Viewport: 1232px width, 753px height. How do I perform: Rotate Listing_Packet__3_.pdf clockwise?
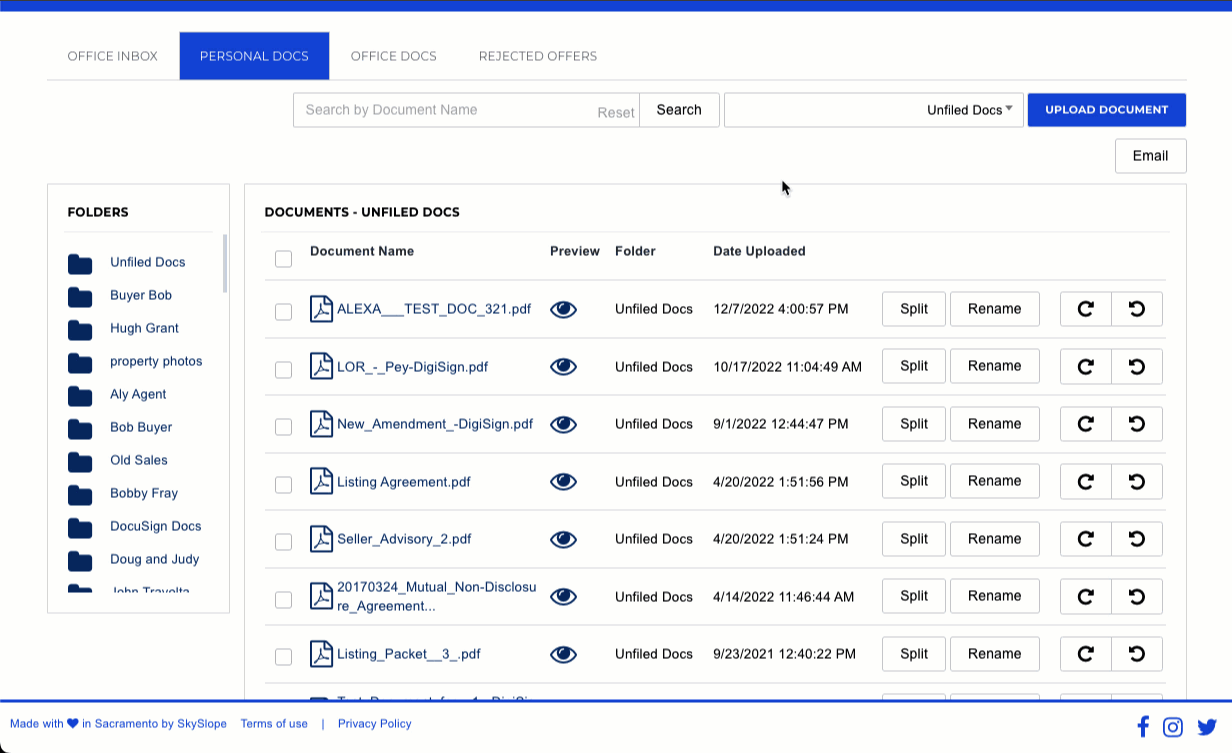[x=1085, y=654]
